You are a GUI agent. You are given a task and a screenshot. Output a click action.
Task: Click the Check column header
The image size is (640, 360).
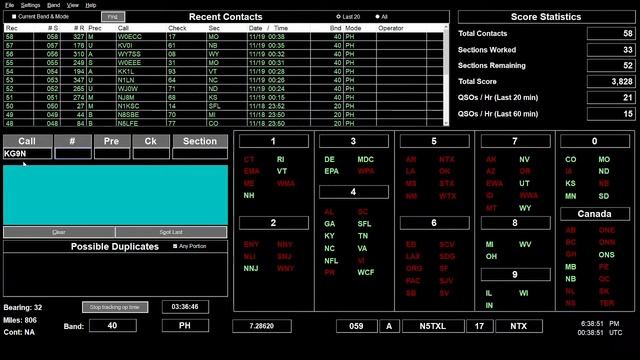pos(177,28)
